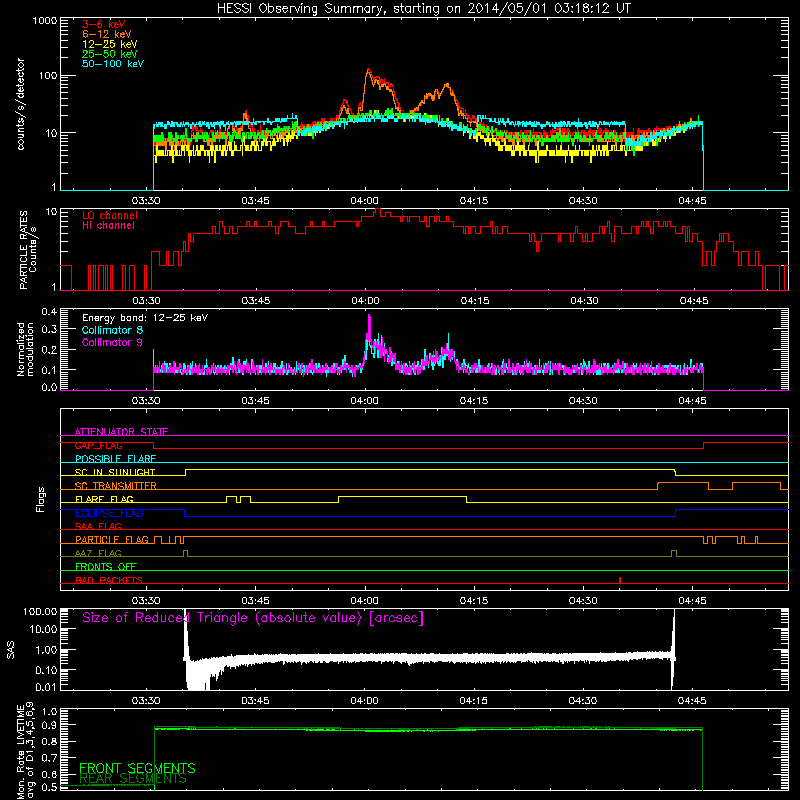
Task: Click the Flags axis label
Action: tap(41, 500)
